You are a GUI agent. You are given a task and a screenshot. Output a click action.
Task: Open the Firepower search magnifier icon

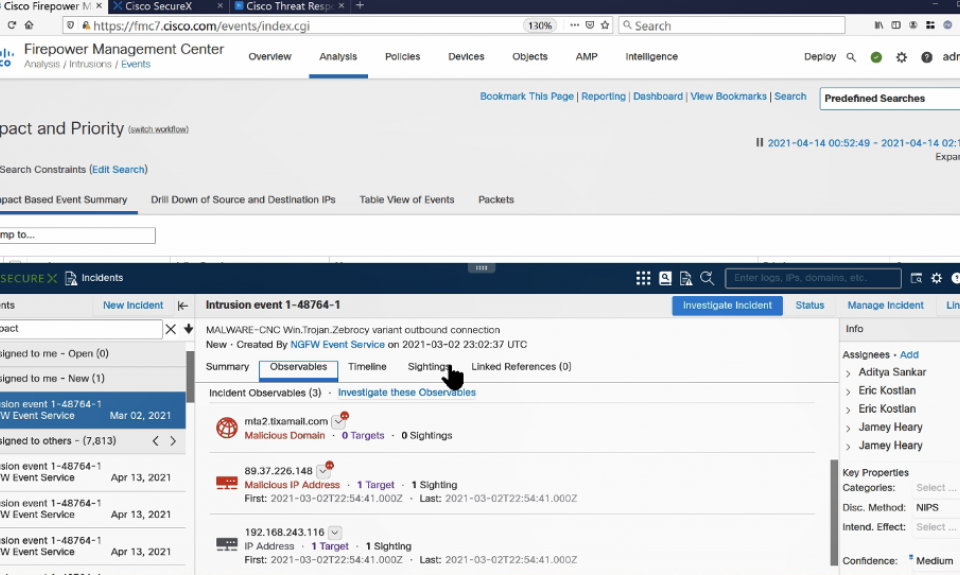851,57
